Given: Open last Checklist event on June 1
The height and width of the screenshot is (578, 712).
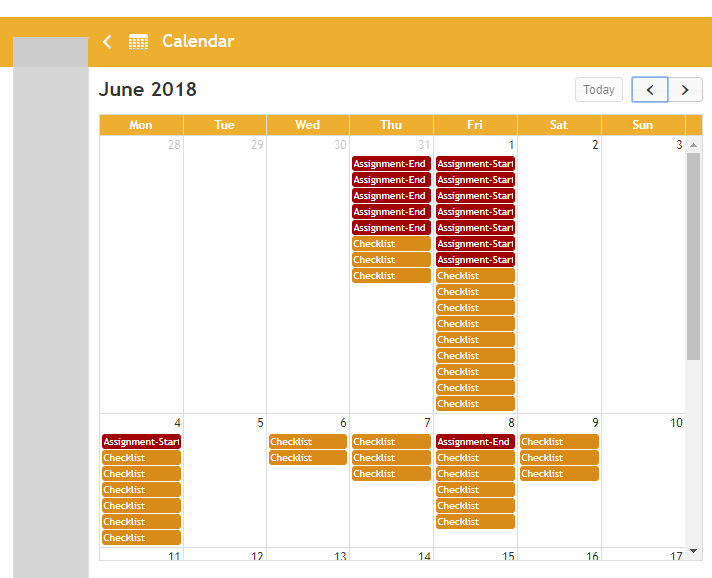Looking at the screenshot, I should pyautogui.click(x=474, y=404).
